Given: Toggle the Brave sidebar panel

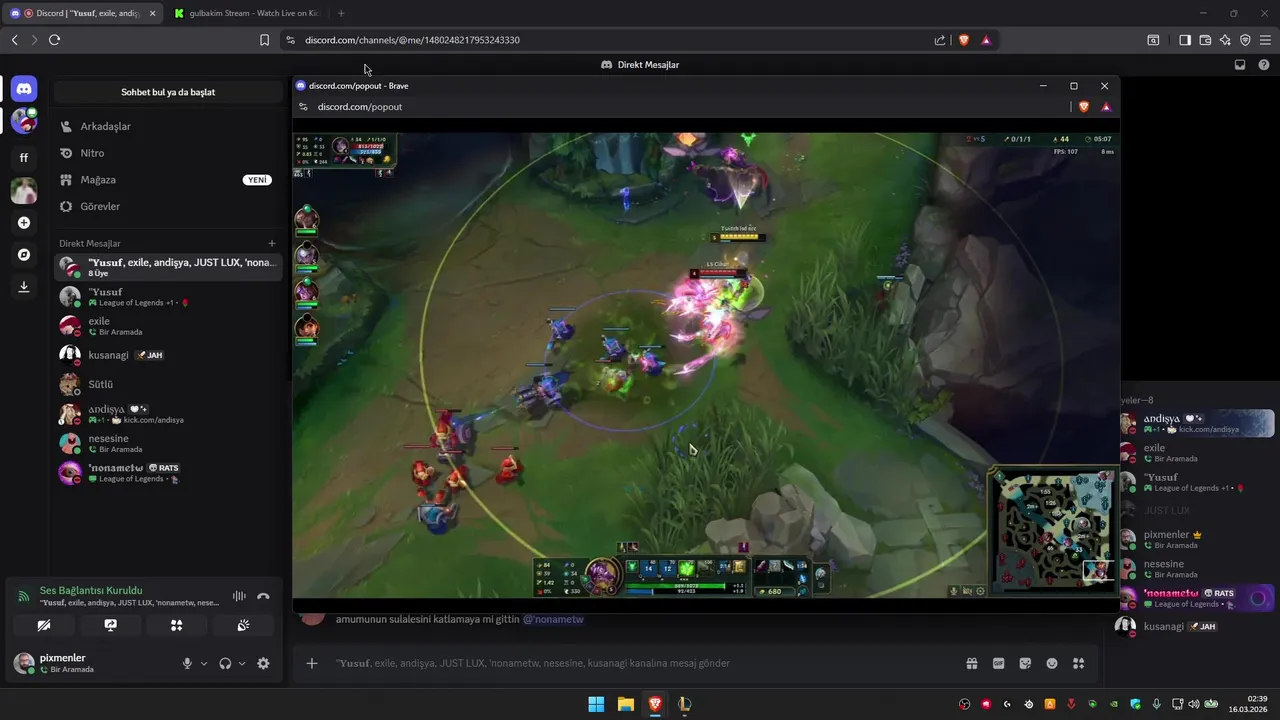Looking at the screenshot, I should (1185, 40).
